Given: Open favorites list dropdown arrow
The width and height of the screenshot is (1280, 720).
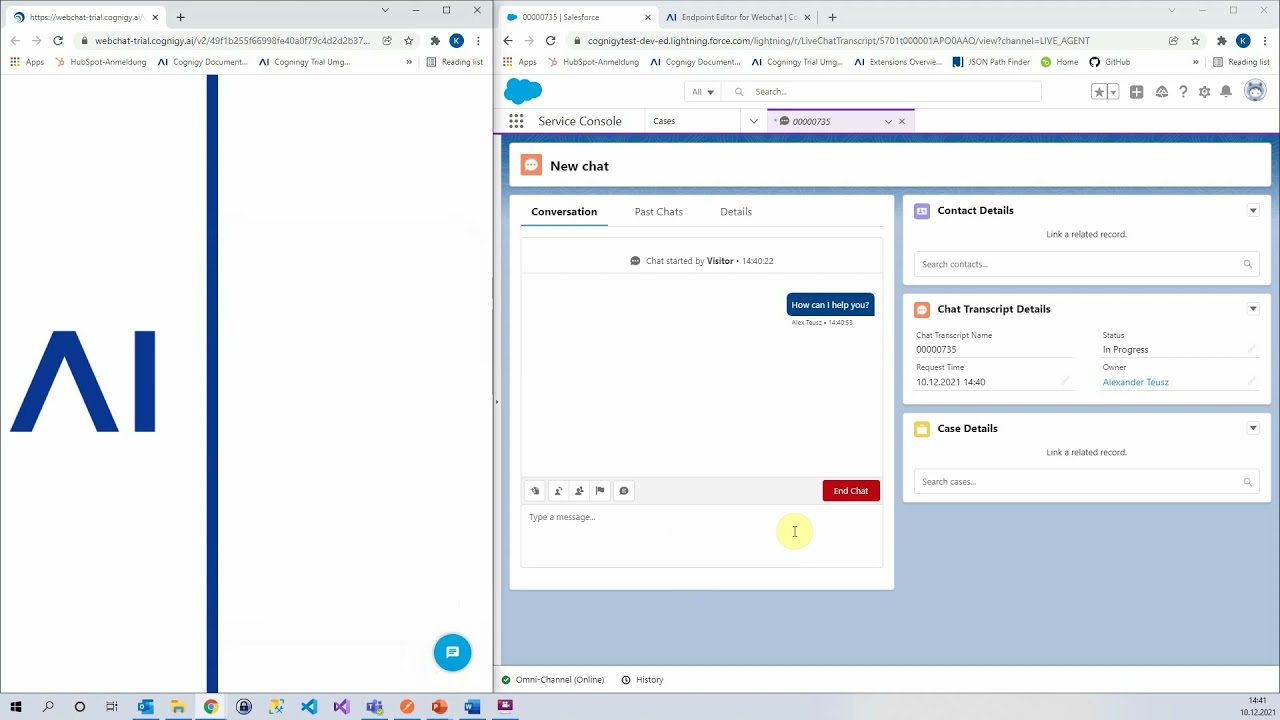Looking at the screenshot, I should (1113, 92).
